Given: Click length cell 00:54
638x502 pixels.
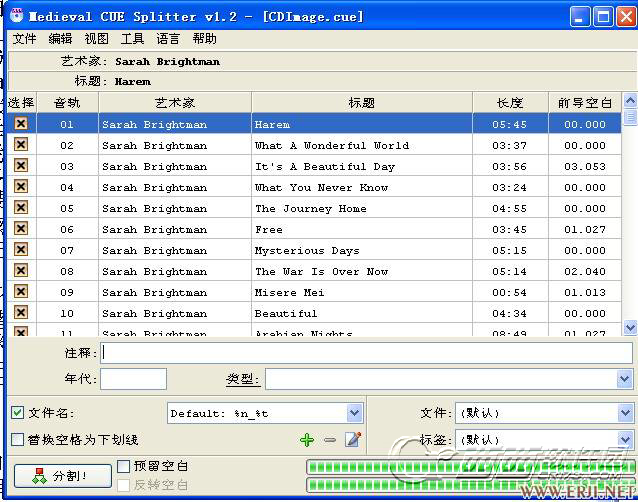Looking at the screenshot, I should pyautogui.click(x=509, y=292).
